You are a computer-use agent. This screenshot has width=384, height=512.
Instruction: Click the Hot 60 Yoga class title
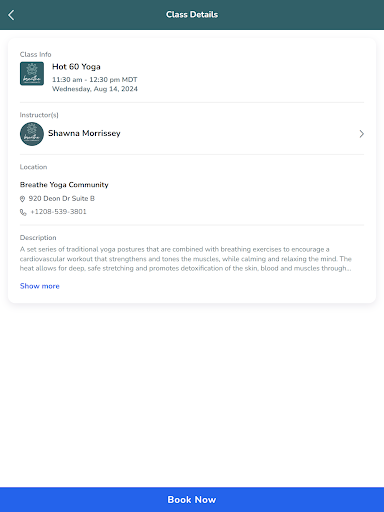coord(76,67)
